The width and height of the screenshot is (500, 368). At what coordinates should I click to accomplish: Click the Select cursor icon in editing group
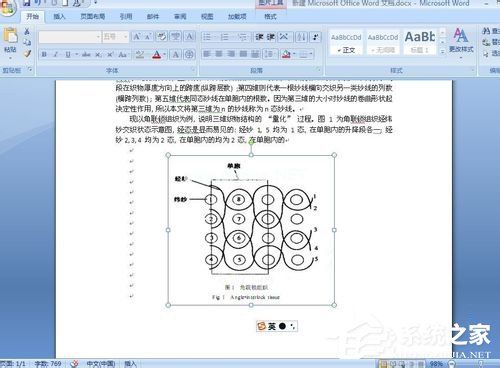tap(487, 53)
